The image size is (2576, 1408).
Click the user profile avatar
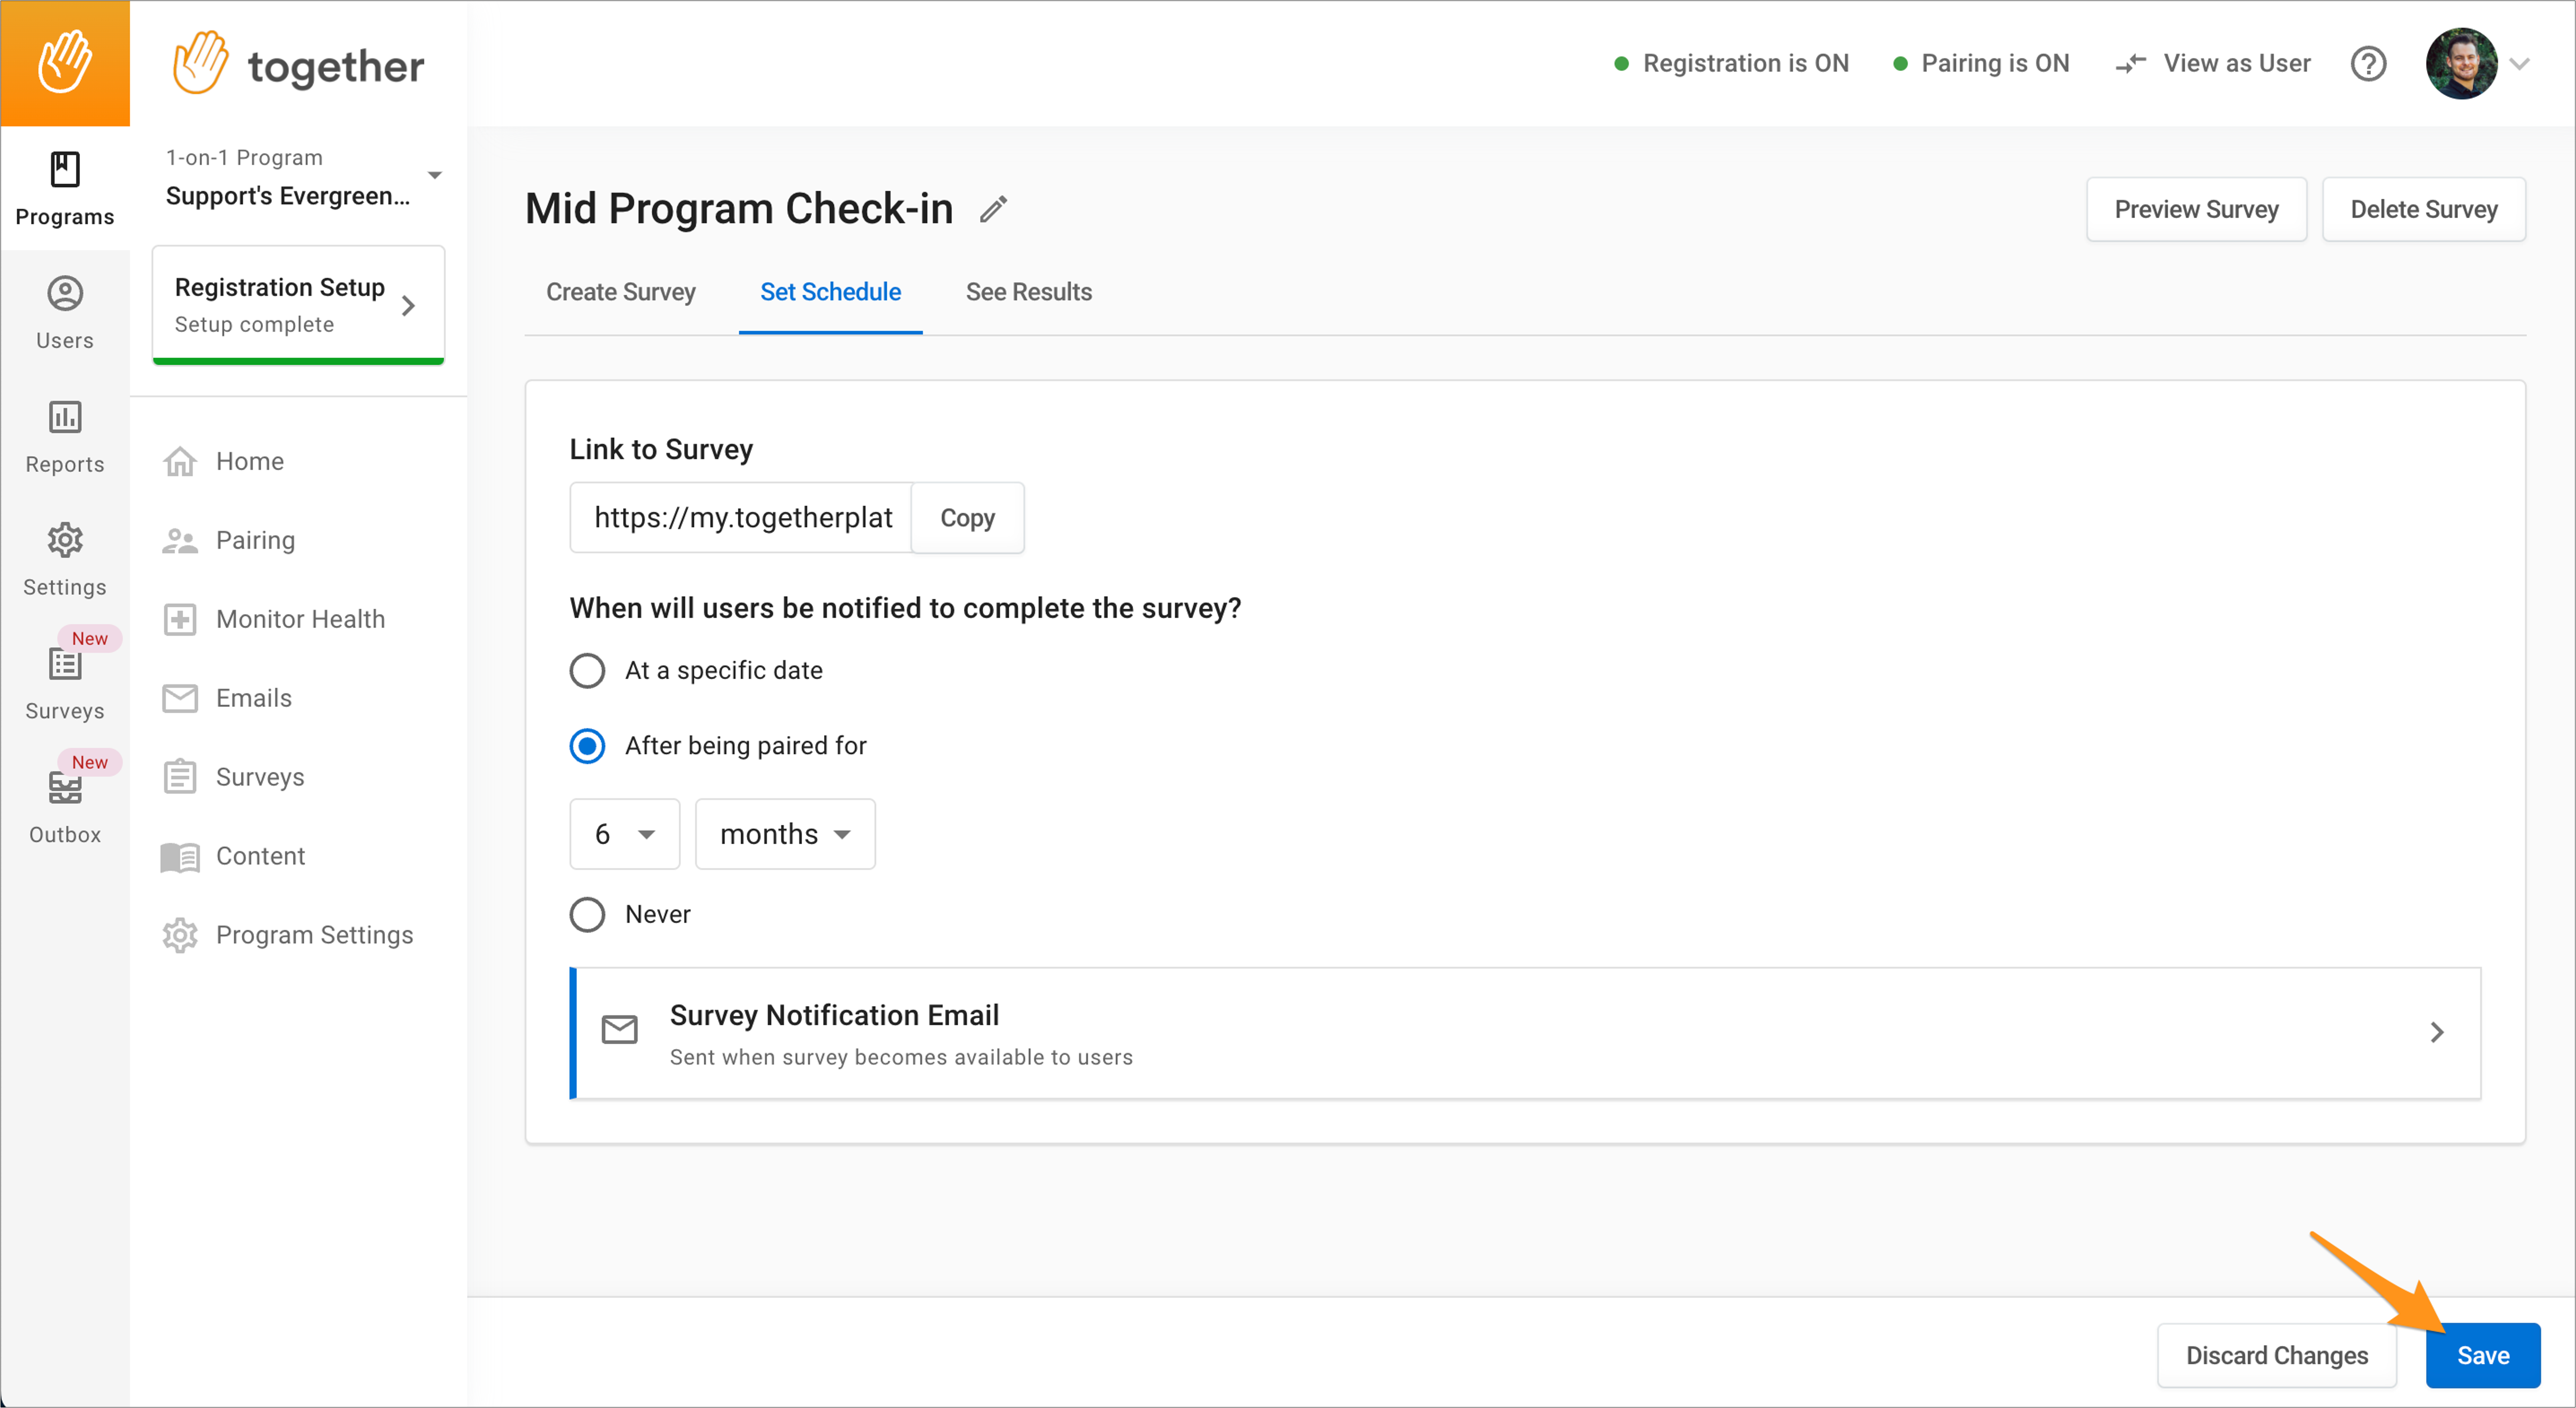click(2461, 63)
